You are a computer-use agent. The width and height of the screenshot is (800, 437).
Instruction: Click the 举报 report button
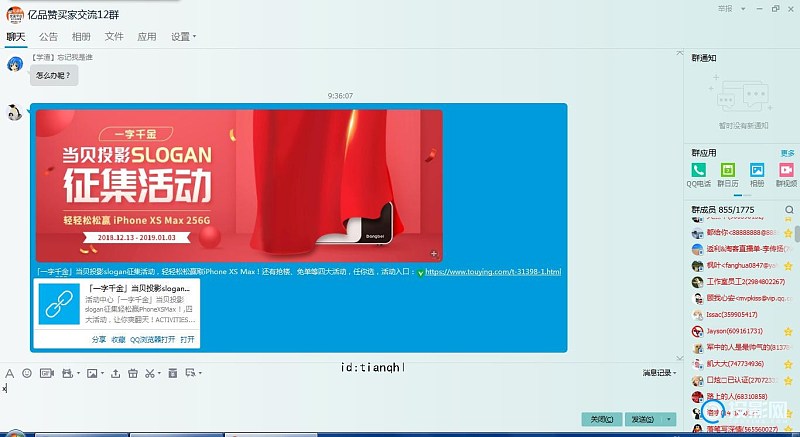pos(725,9)
